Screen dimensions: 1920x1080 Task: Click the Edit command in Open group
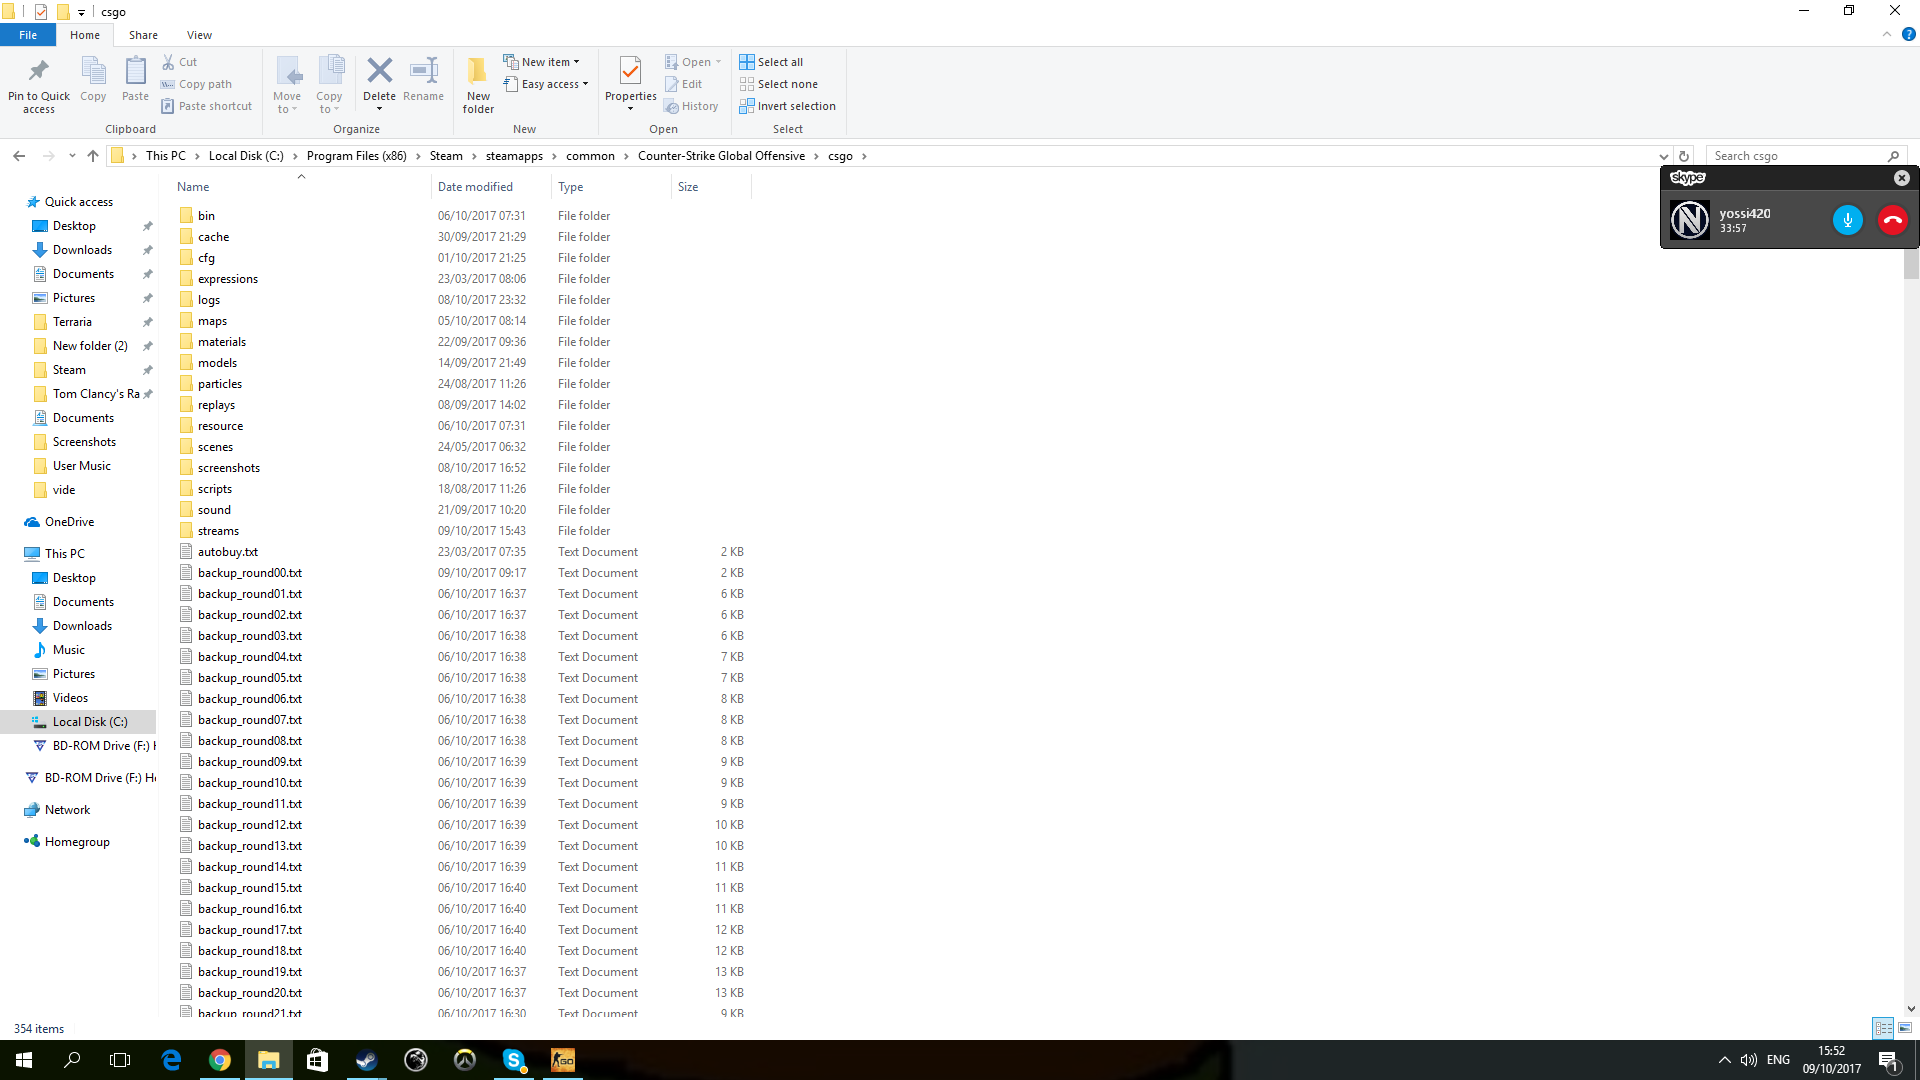pos(684,84)
